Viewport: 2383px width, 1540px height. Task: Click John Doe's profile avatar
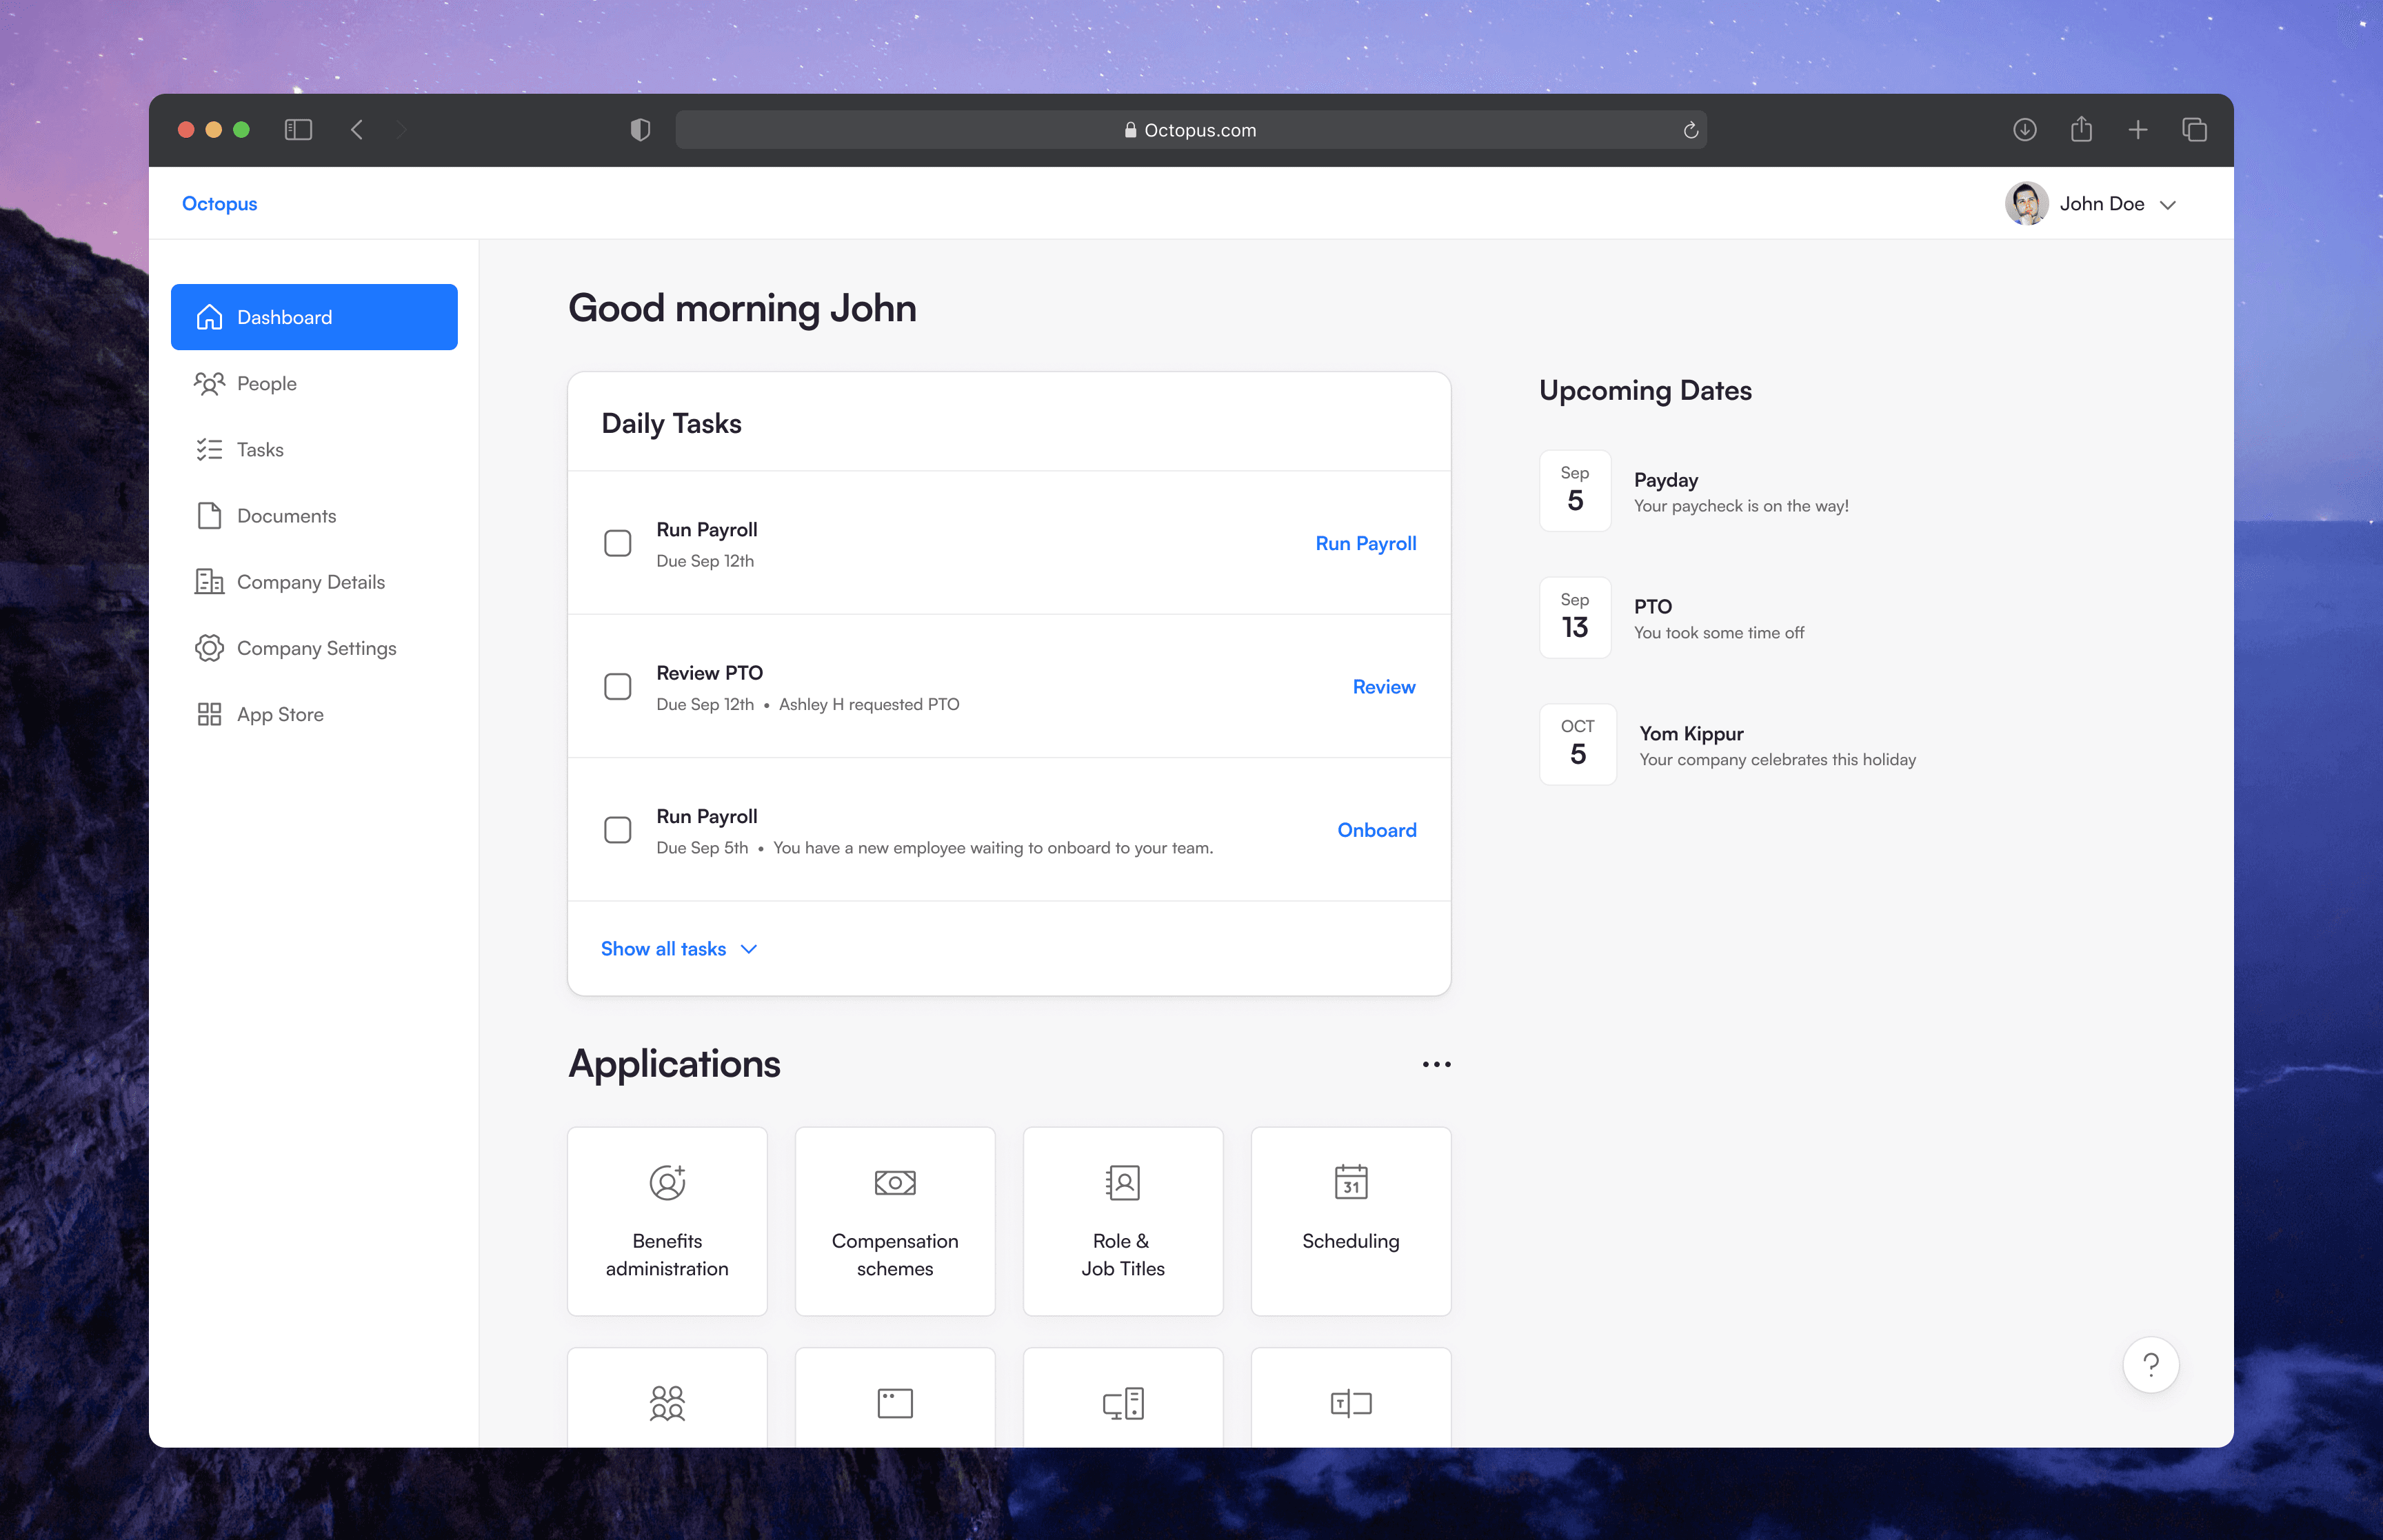(x=2026, y=204)
